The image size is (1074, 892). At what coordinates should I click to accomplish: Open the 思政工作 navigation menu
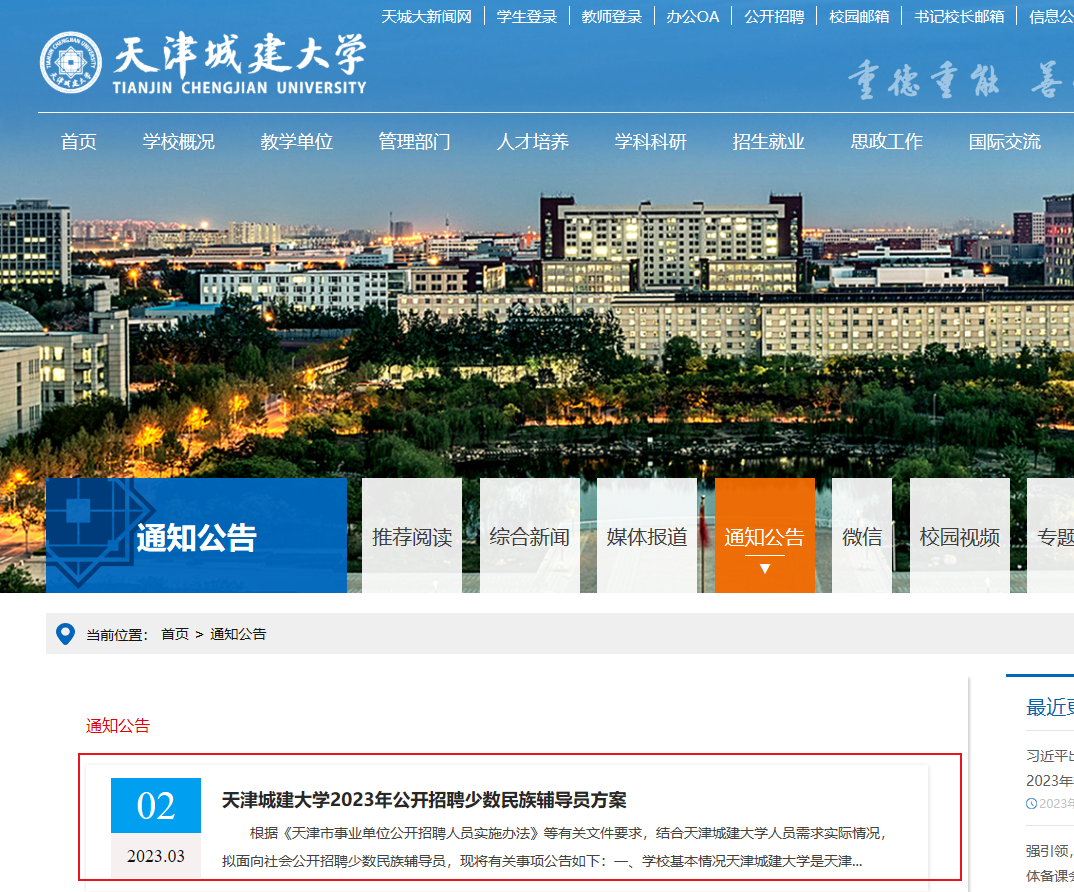[x=887, y=142]
